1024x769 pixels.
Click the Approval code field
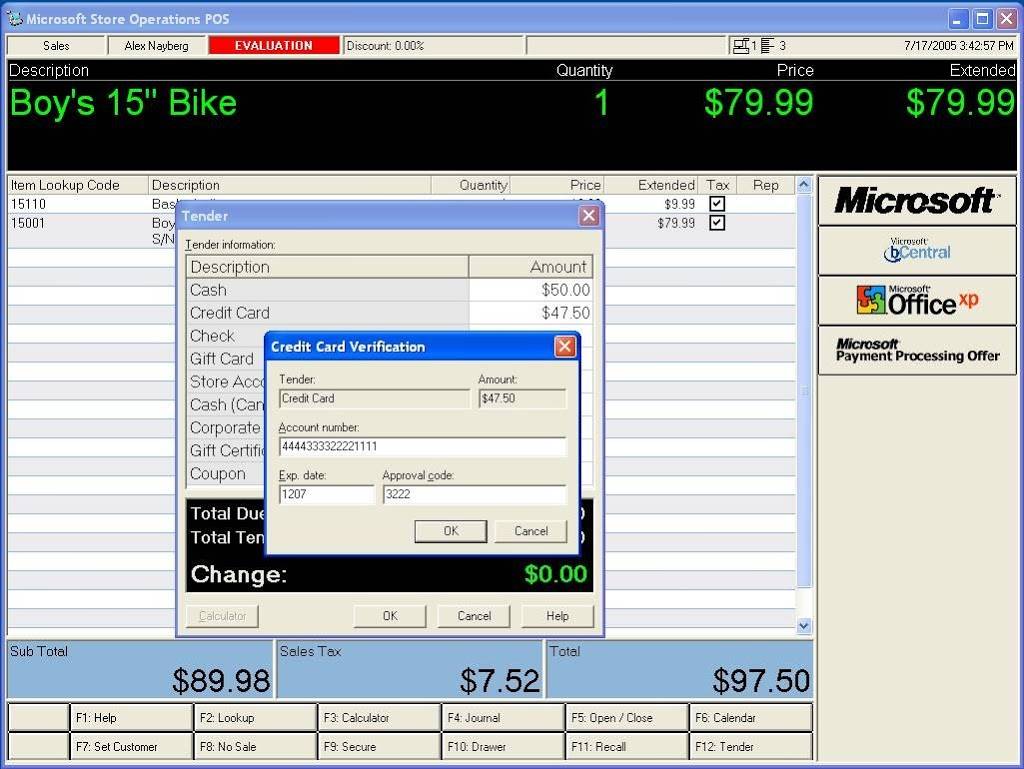[474, 495]
